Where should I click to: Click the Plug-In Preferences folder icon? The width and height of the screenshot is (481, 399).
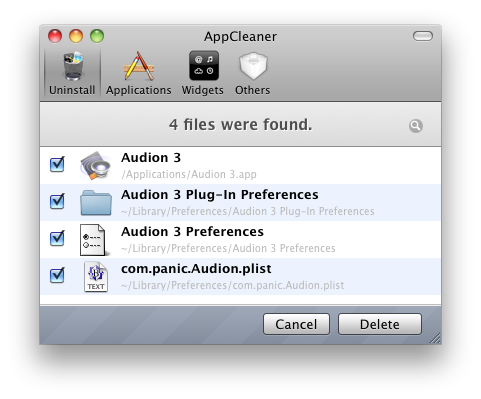tap(96, 203)
